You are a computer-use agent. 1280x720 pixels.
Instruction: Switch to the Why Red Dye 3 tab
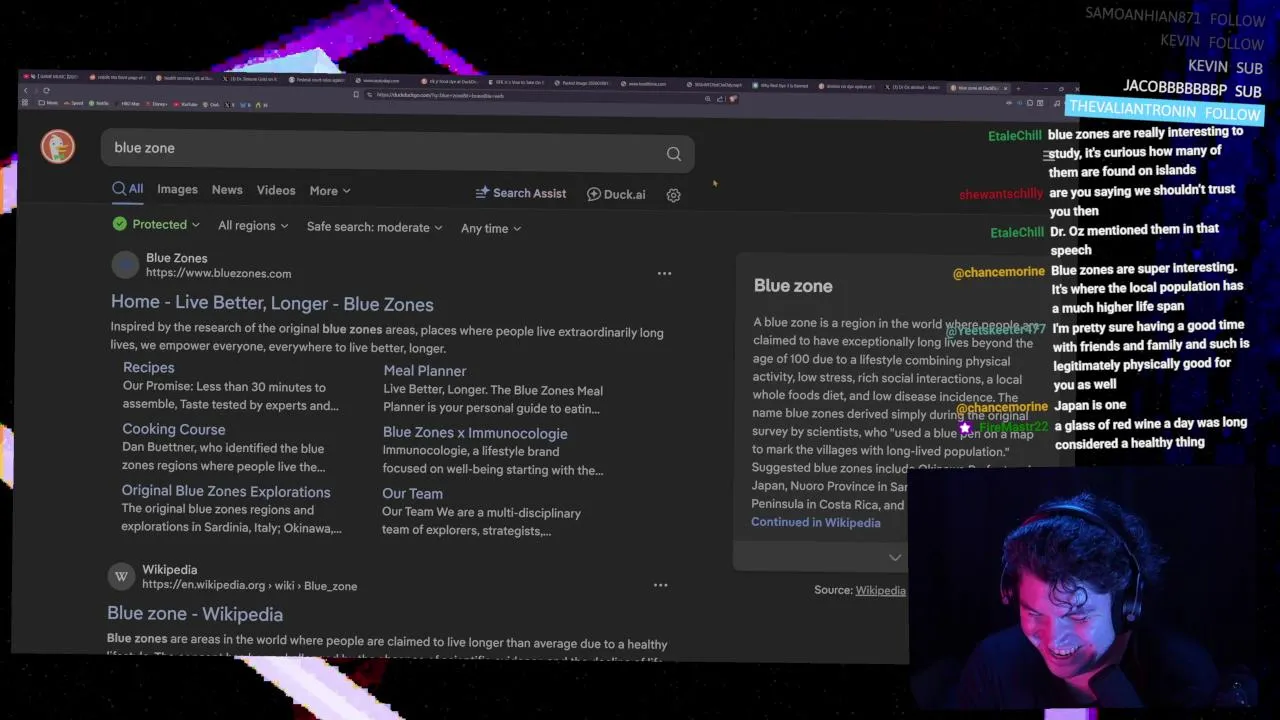[x=783, y=86]
